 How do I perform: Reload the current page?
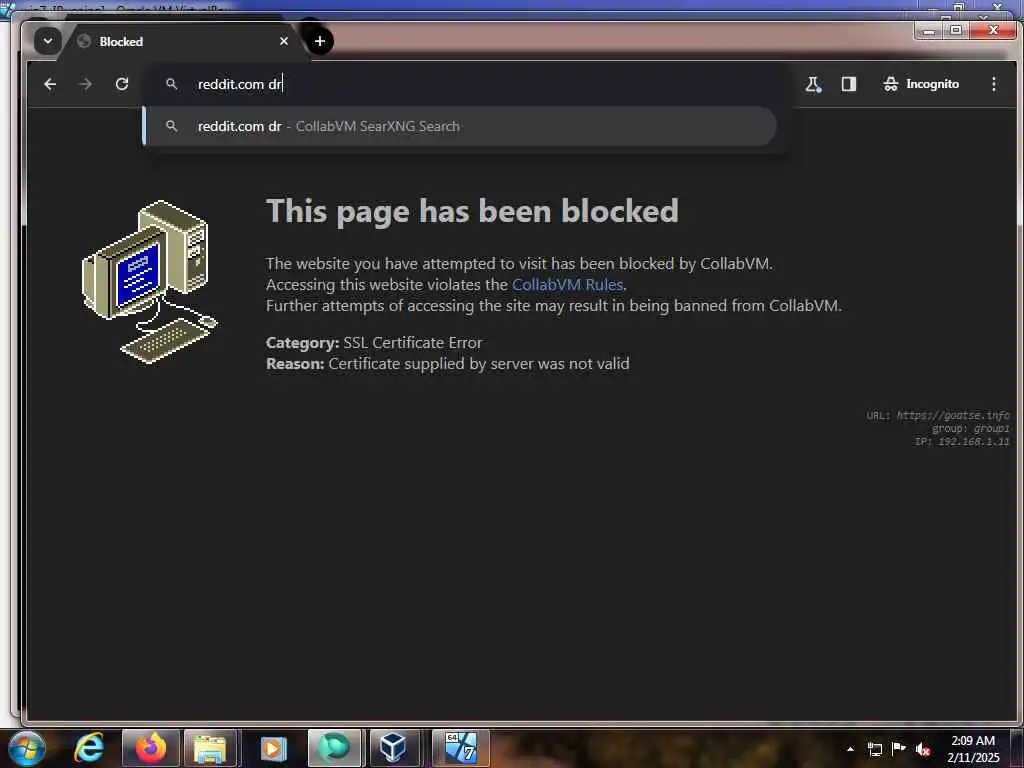[x=122, y=84]
